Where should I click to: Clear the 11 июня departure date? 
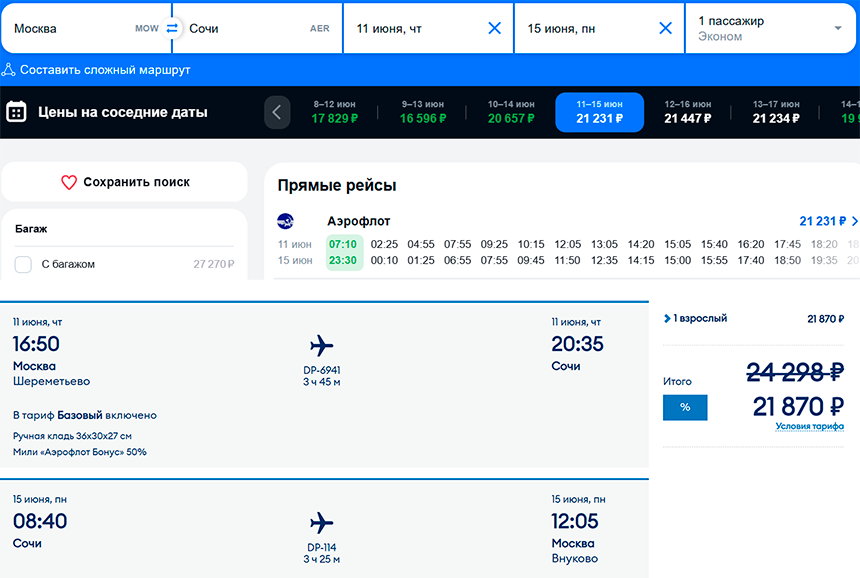[494, 28]
